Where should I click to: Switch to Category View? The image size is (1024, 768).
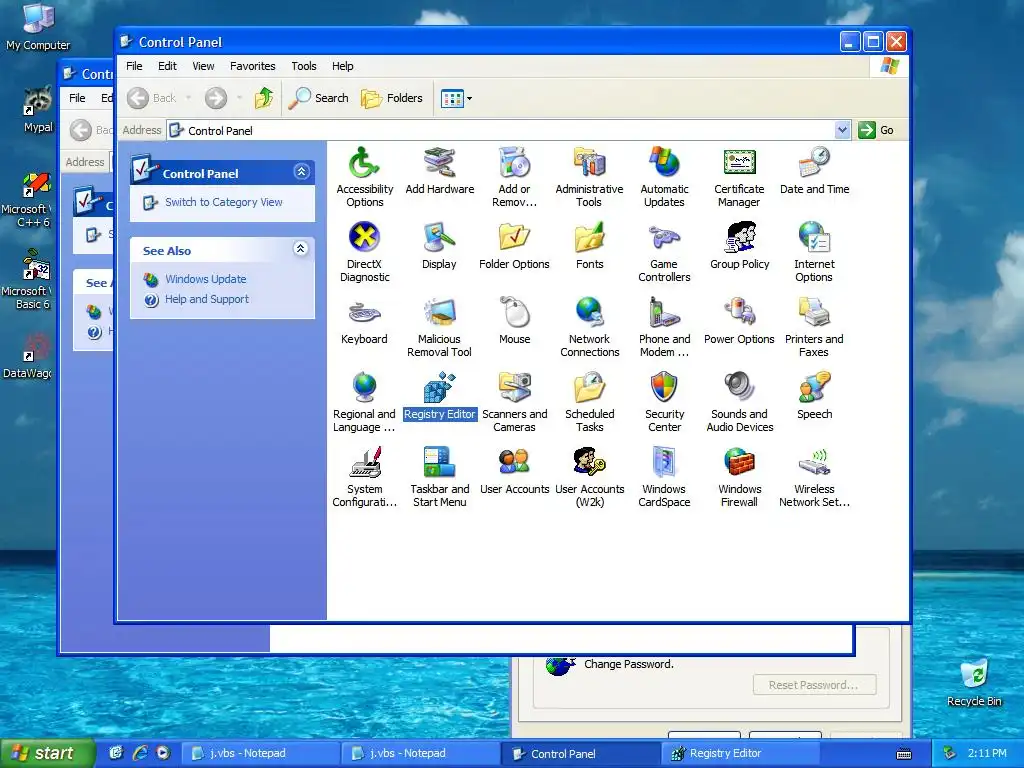[x=223, y=202]
